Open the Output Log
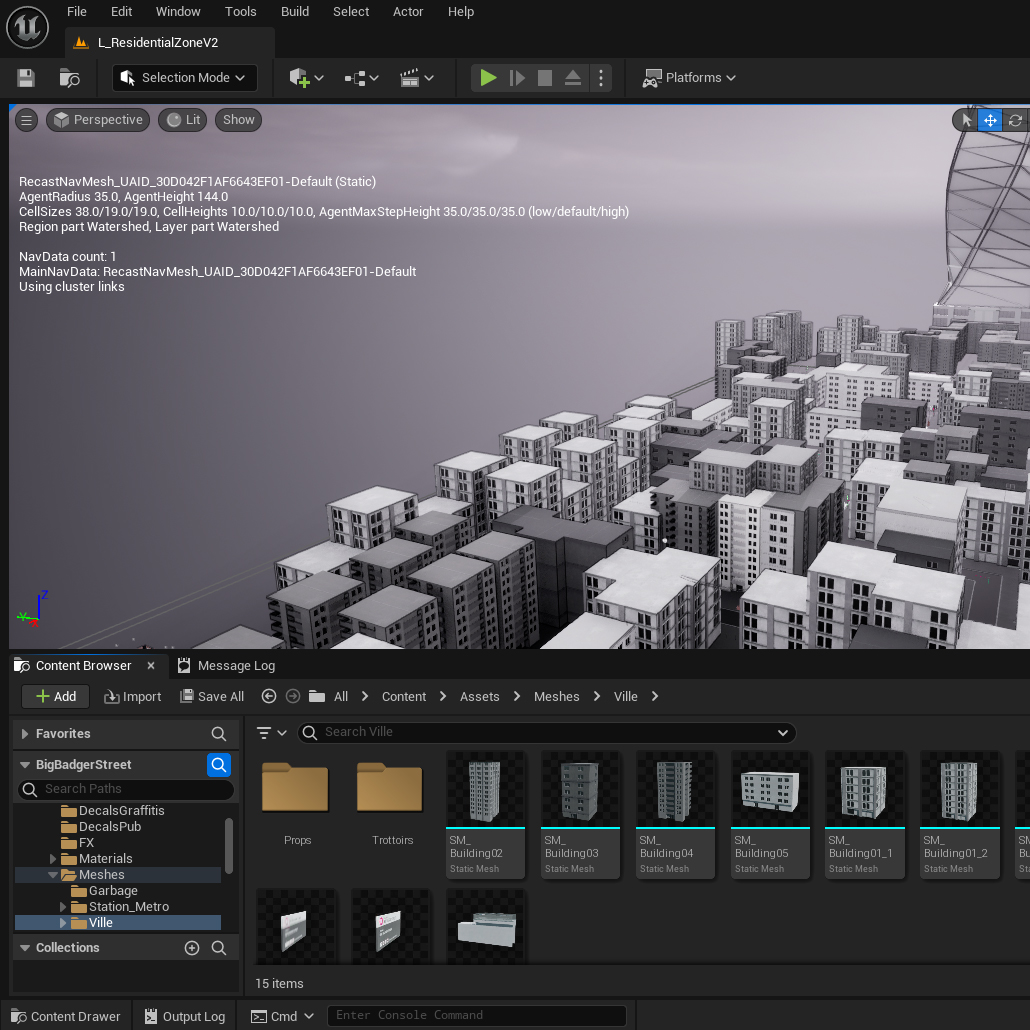This screenshot has height=1030, width=1030. tap(185, 1016)
